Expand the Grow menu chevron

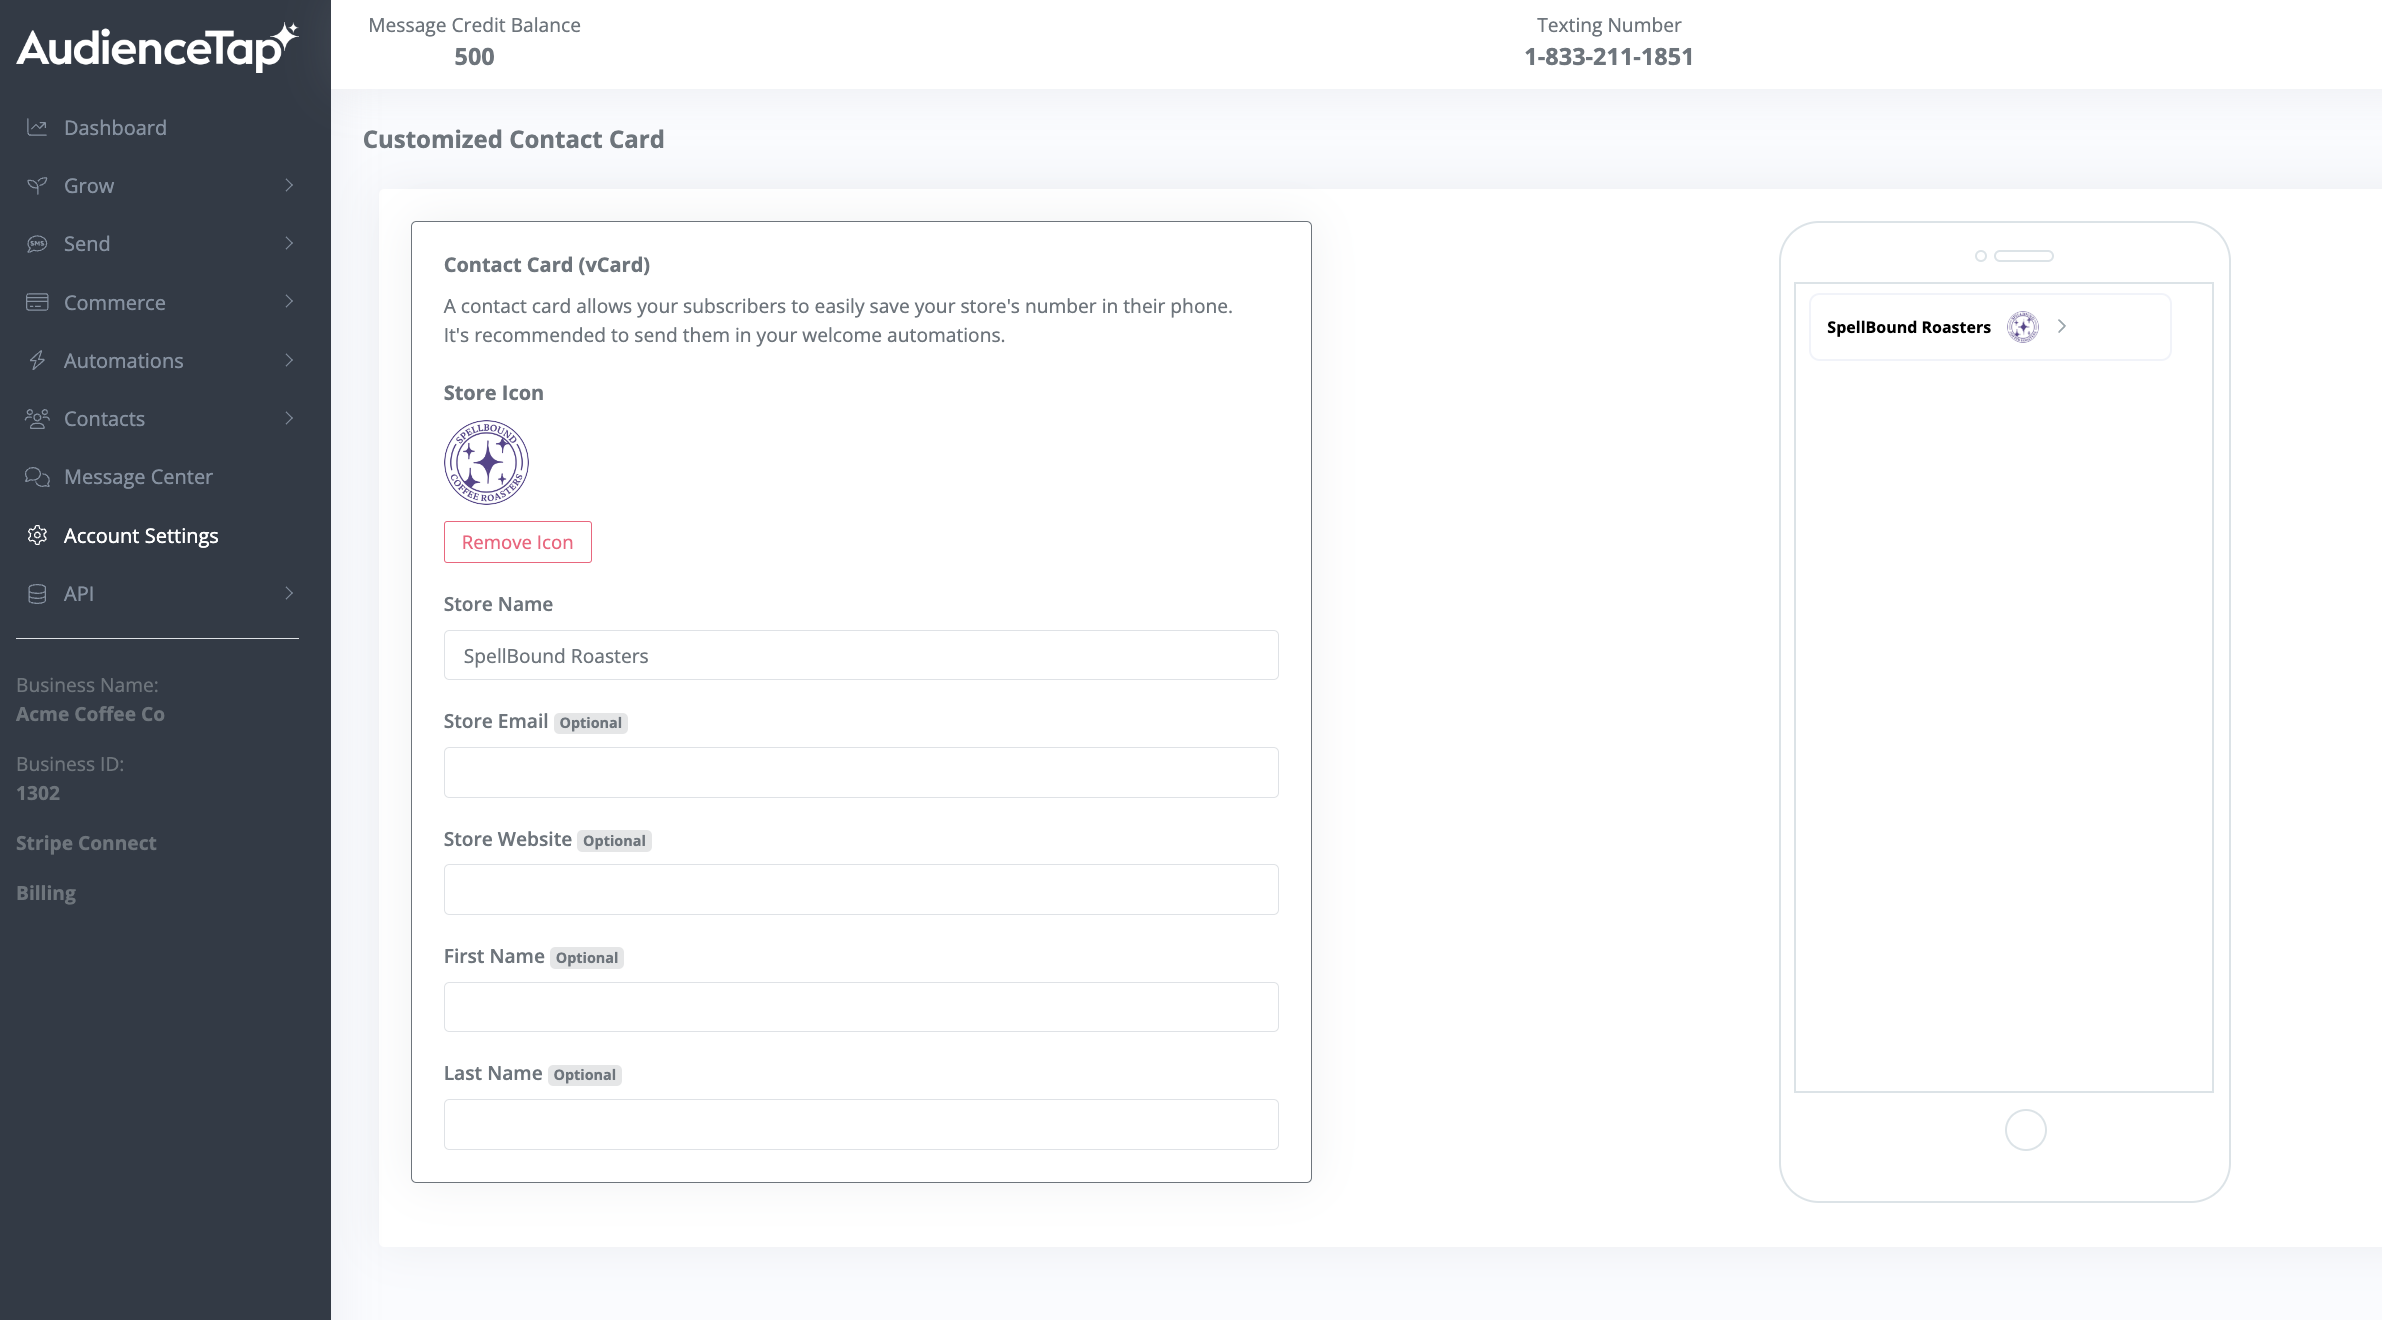pyautogui.click(x=289, y=186)
